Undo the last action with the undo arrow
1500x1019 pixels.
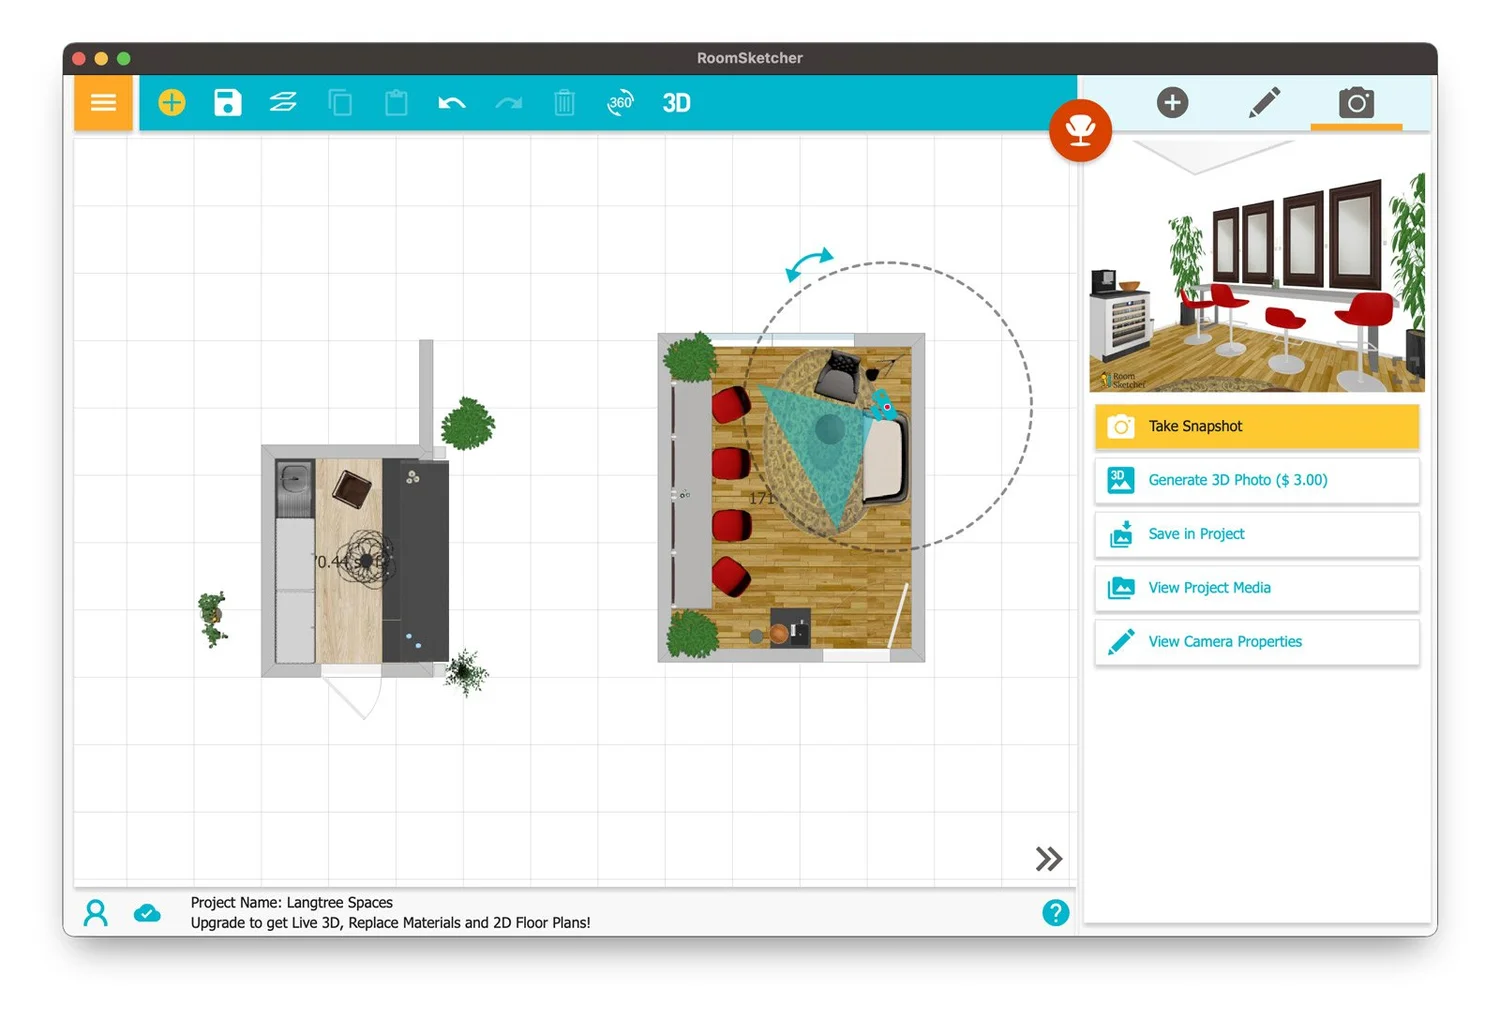452,102
